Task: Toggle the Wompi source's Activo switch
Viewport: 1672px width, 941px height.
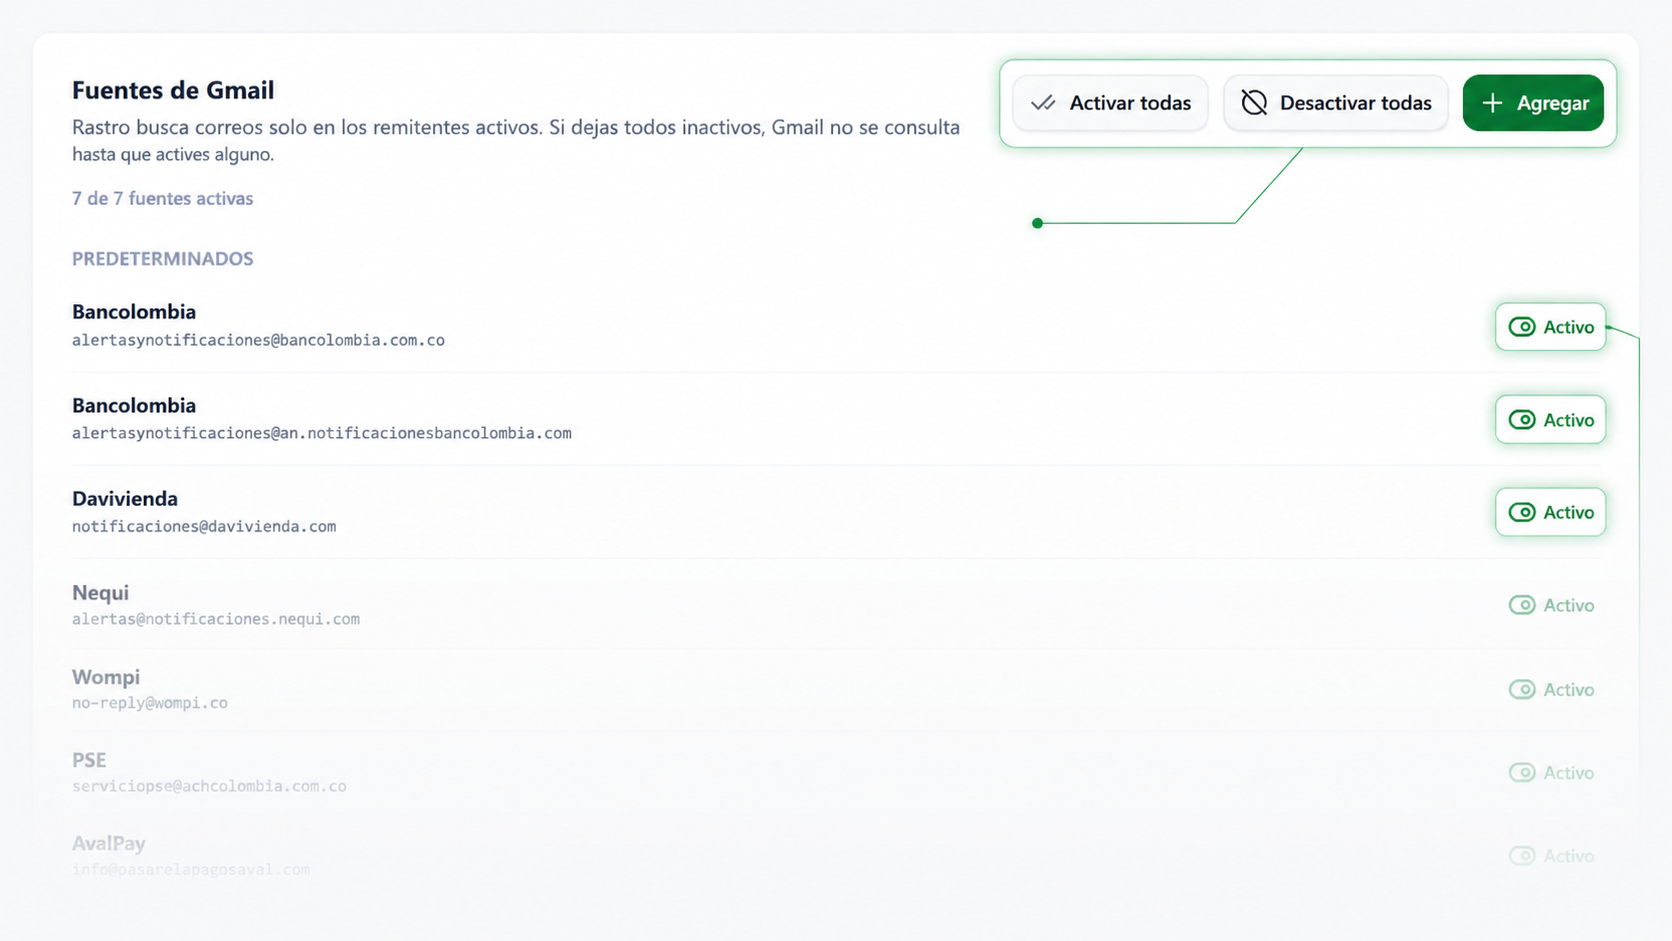Action: [1551, 689]
